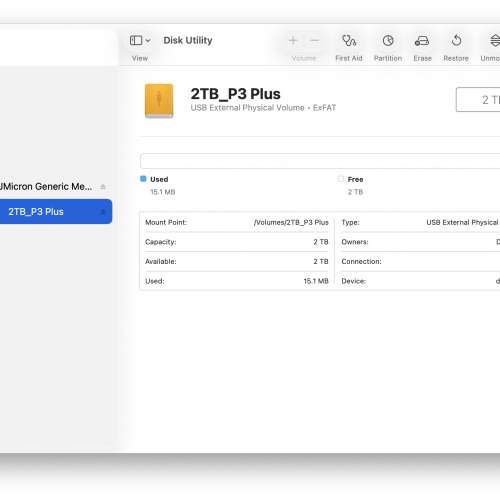
Task: Click the Restore arrow icon
Action: [x=456, y=41]
